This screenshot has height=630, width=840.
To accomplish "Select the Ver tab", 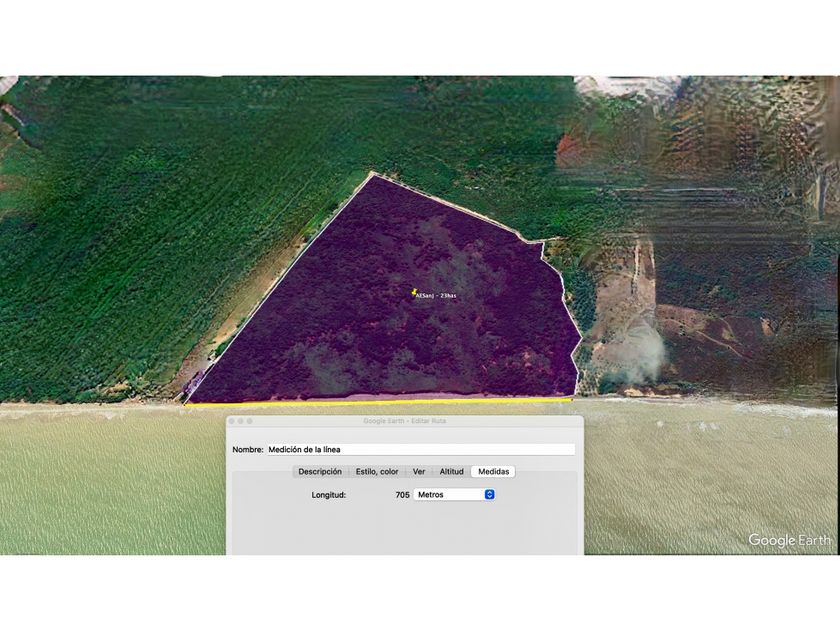I will [x=419, y=471].
